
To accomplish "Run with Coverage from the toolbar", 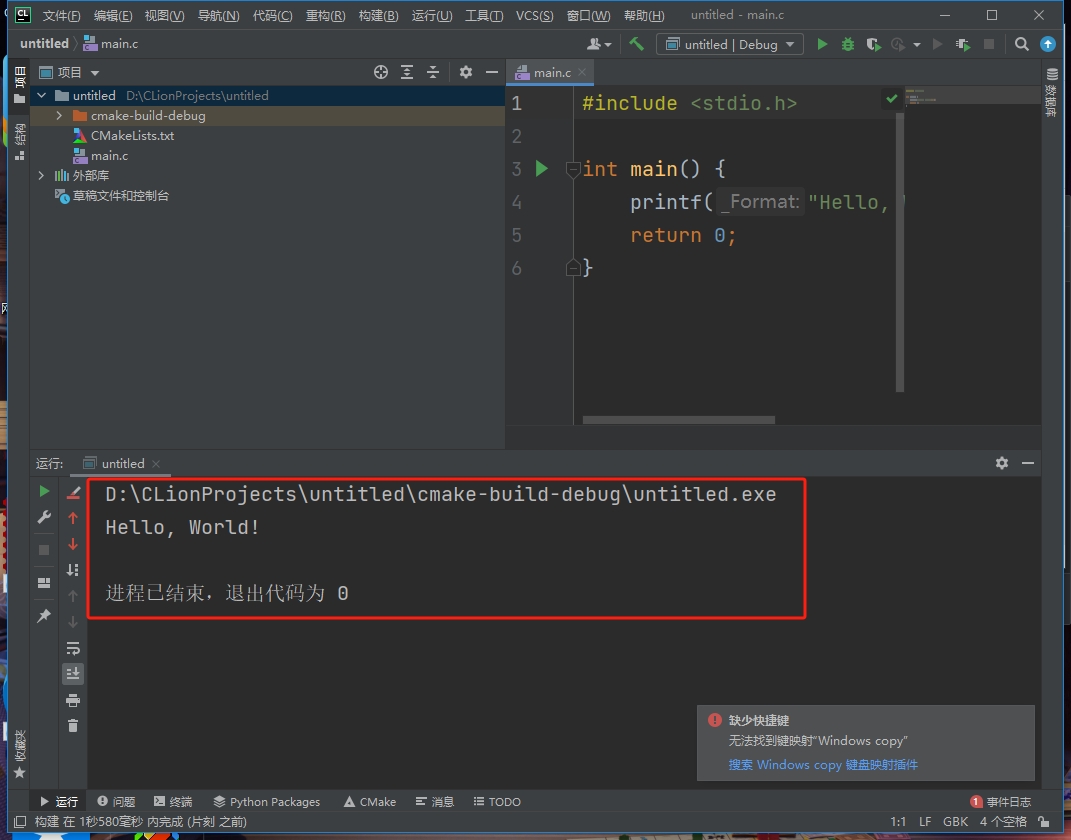I will click(x=873, y=44).
